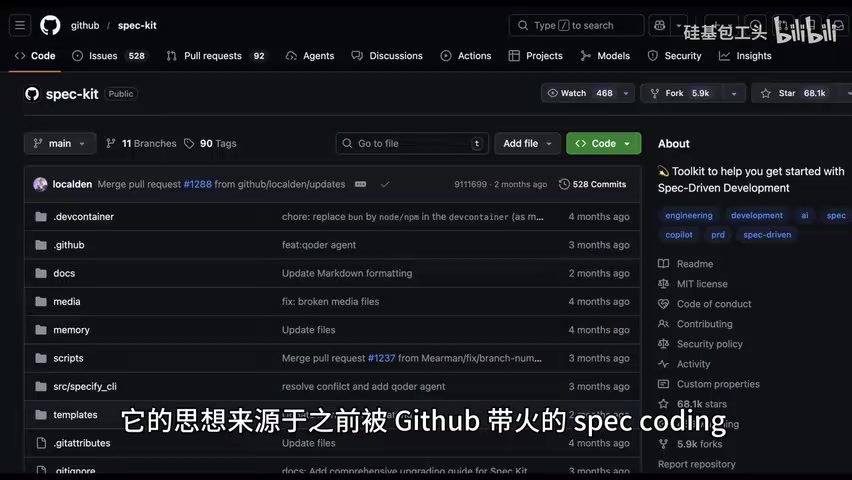
Task: Click the spec-kit breadcrumb link
Action: point(137,26)
